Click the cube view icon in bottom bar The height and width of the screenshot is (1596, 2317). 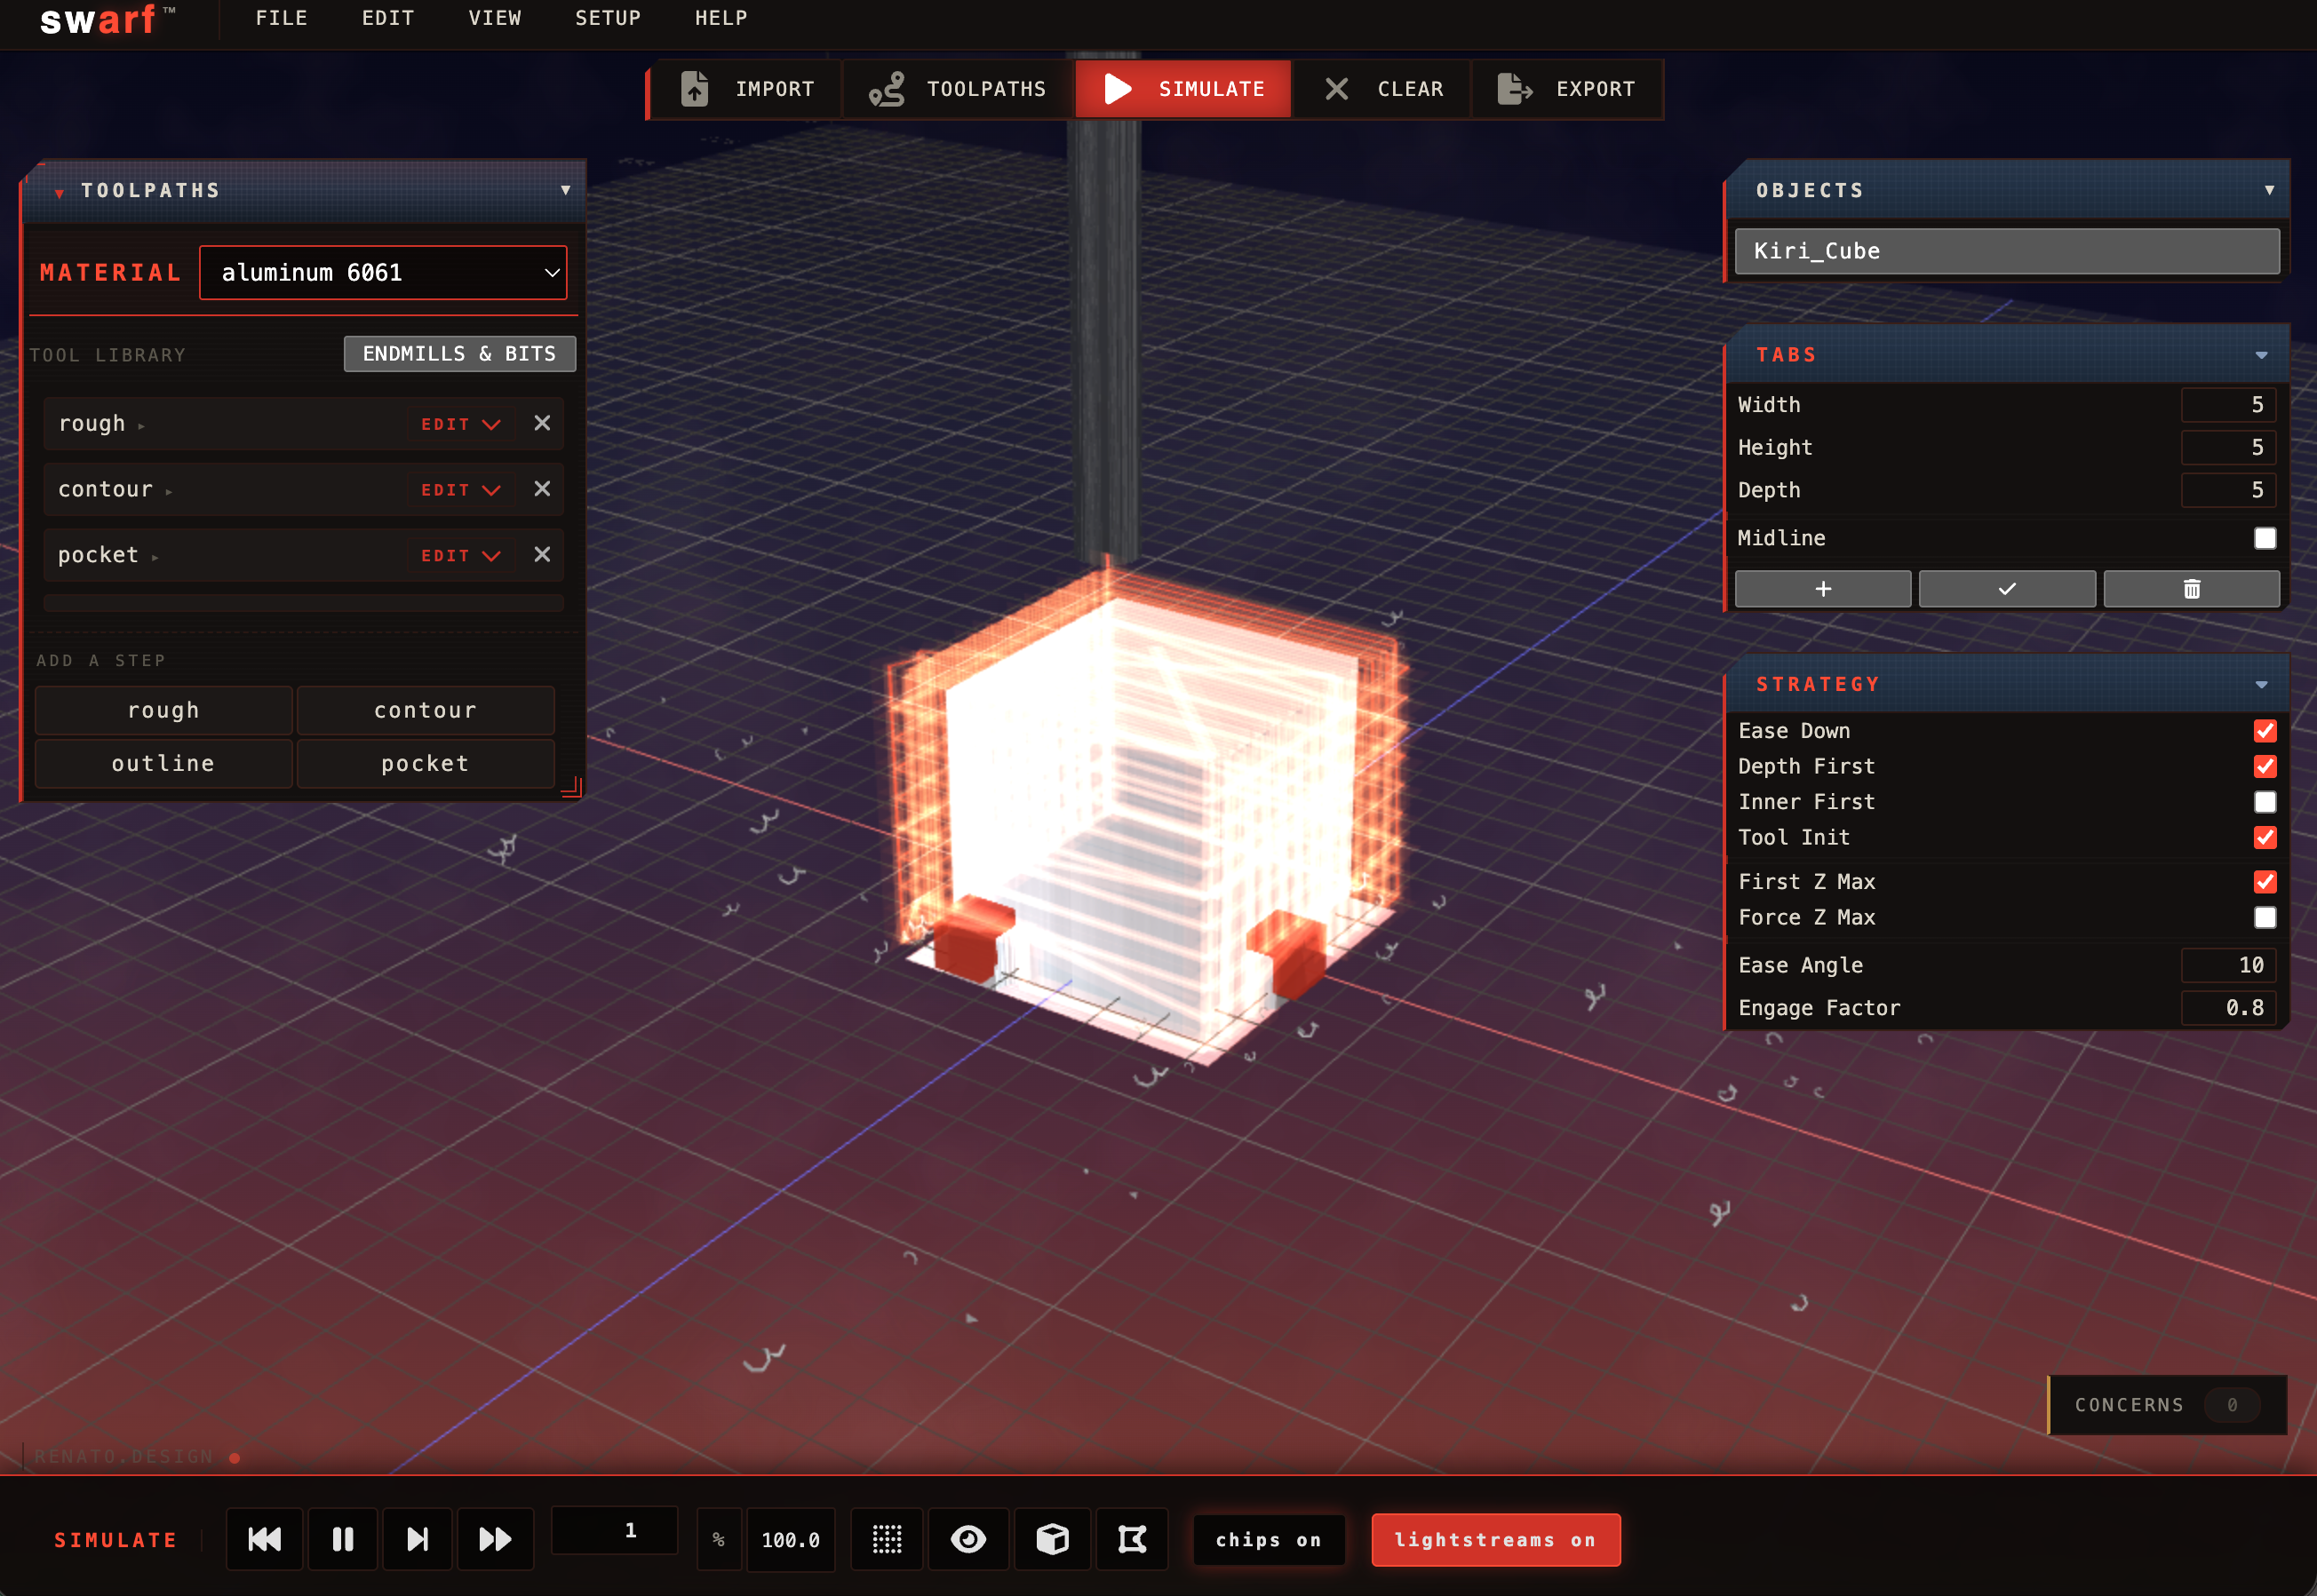[x=1051, y=1539]
